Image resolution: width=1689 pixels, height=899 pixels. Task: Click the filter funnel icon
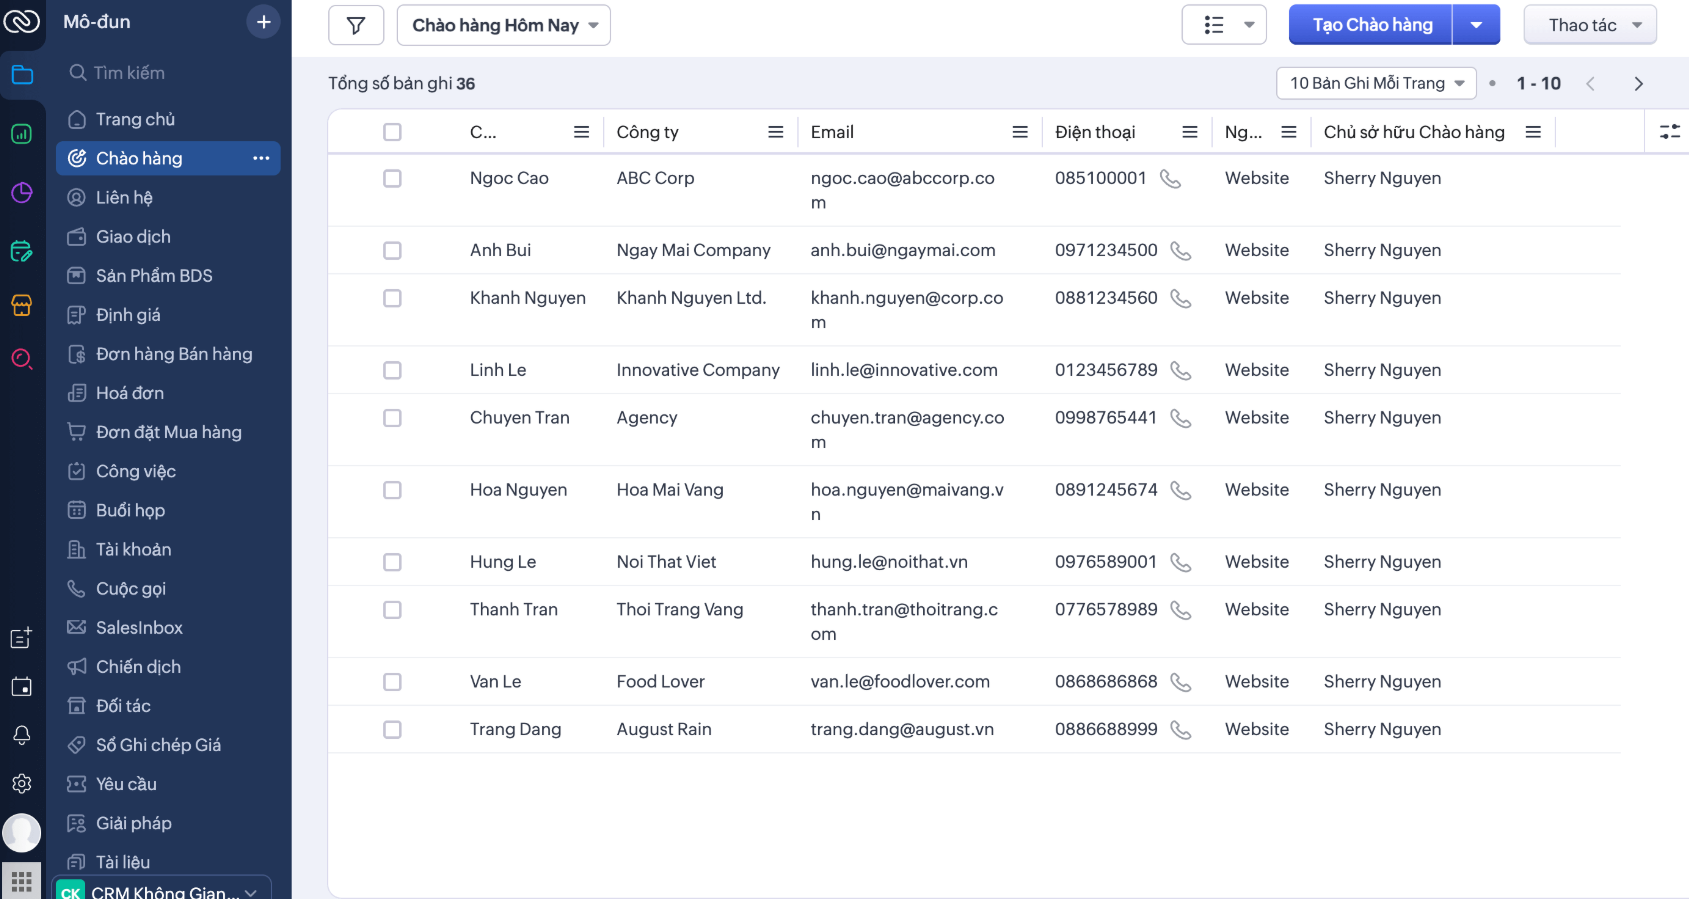tap(356, 25)
